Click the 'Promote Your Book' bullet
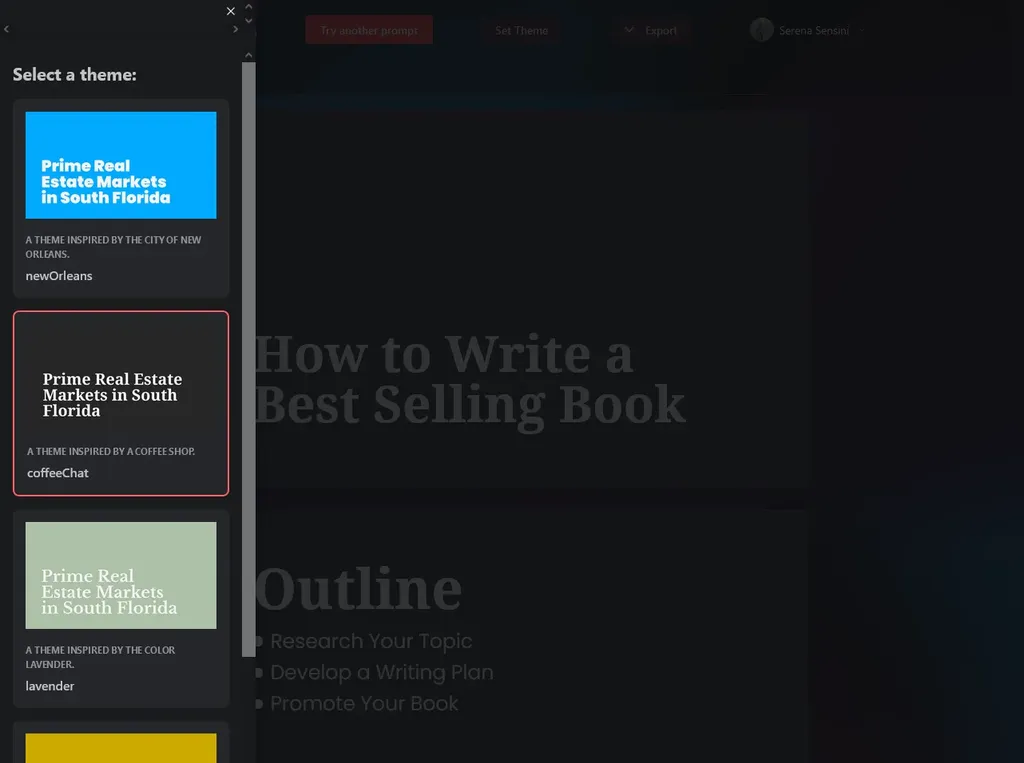 pyautogui.click(x=364, y=704)
